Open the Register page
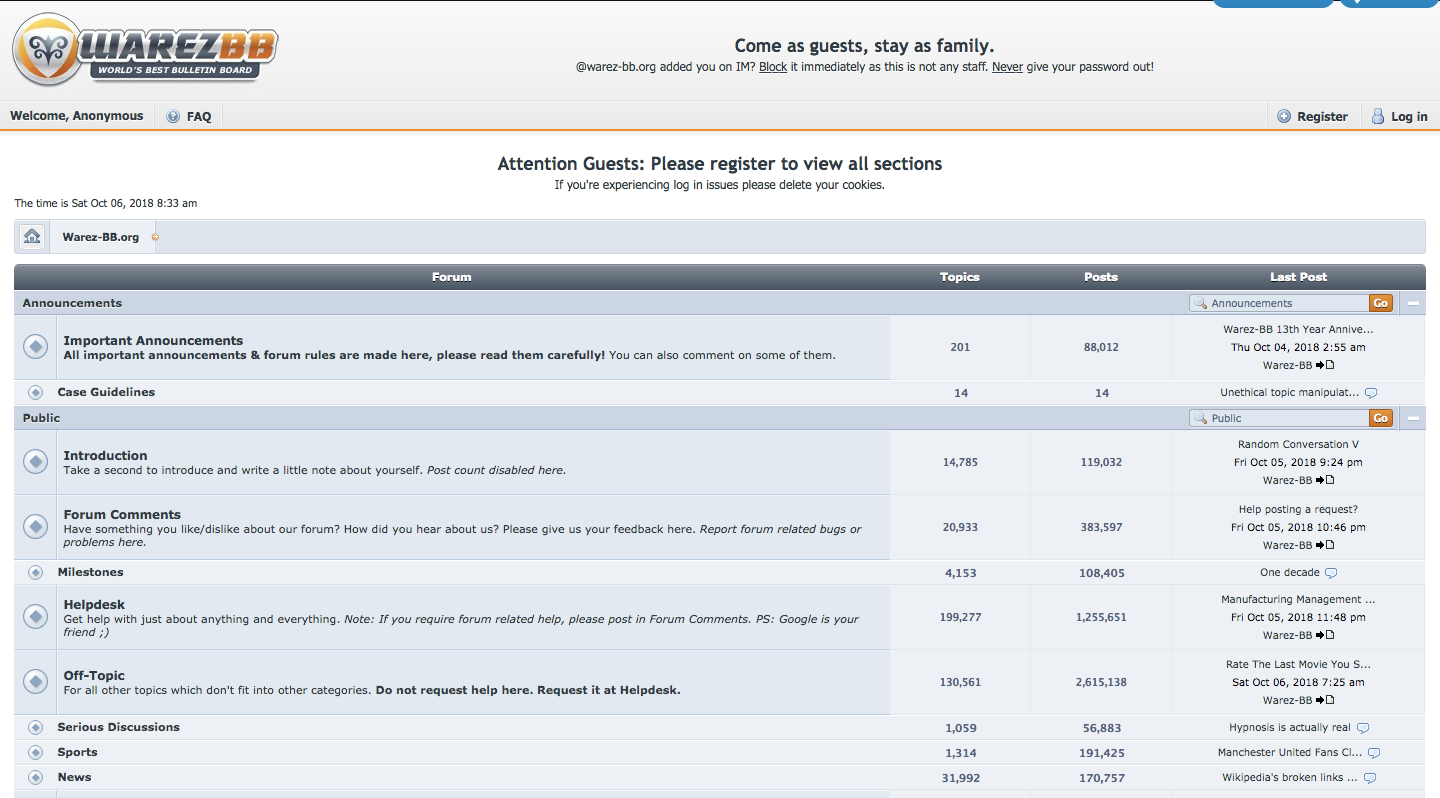 pos(1322,116)
